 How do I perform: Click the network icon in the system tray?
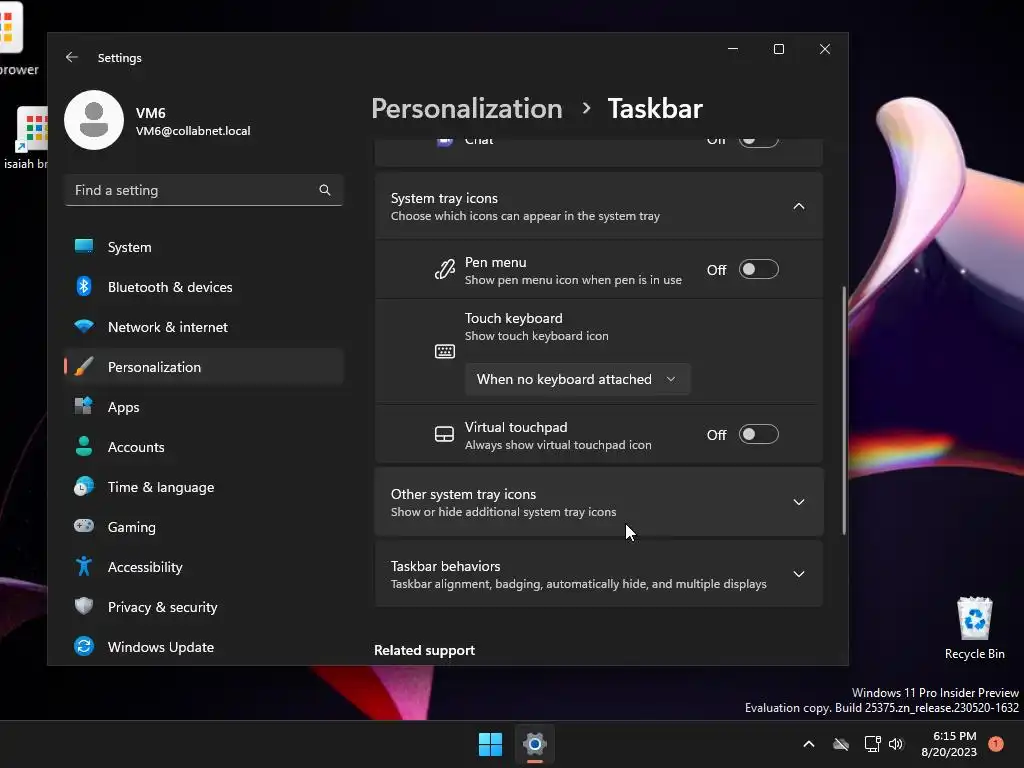point(872,744)
